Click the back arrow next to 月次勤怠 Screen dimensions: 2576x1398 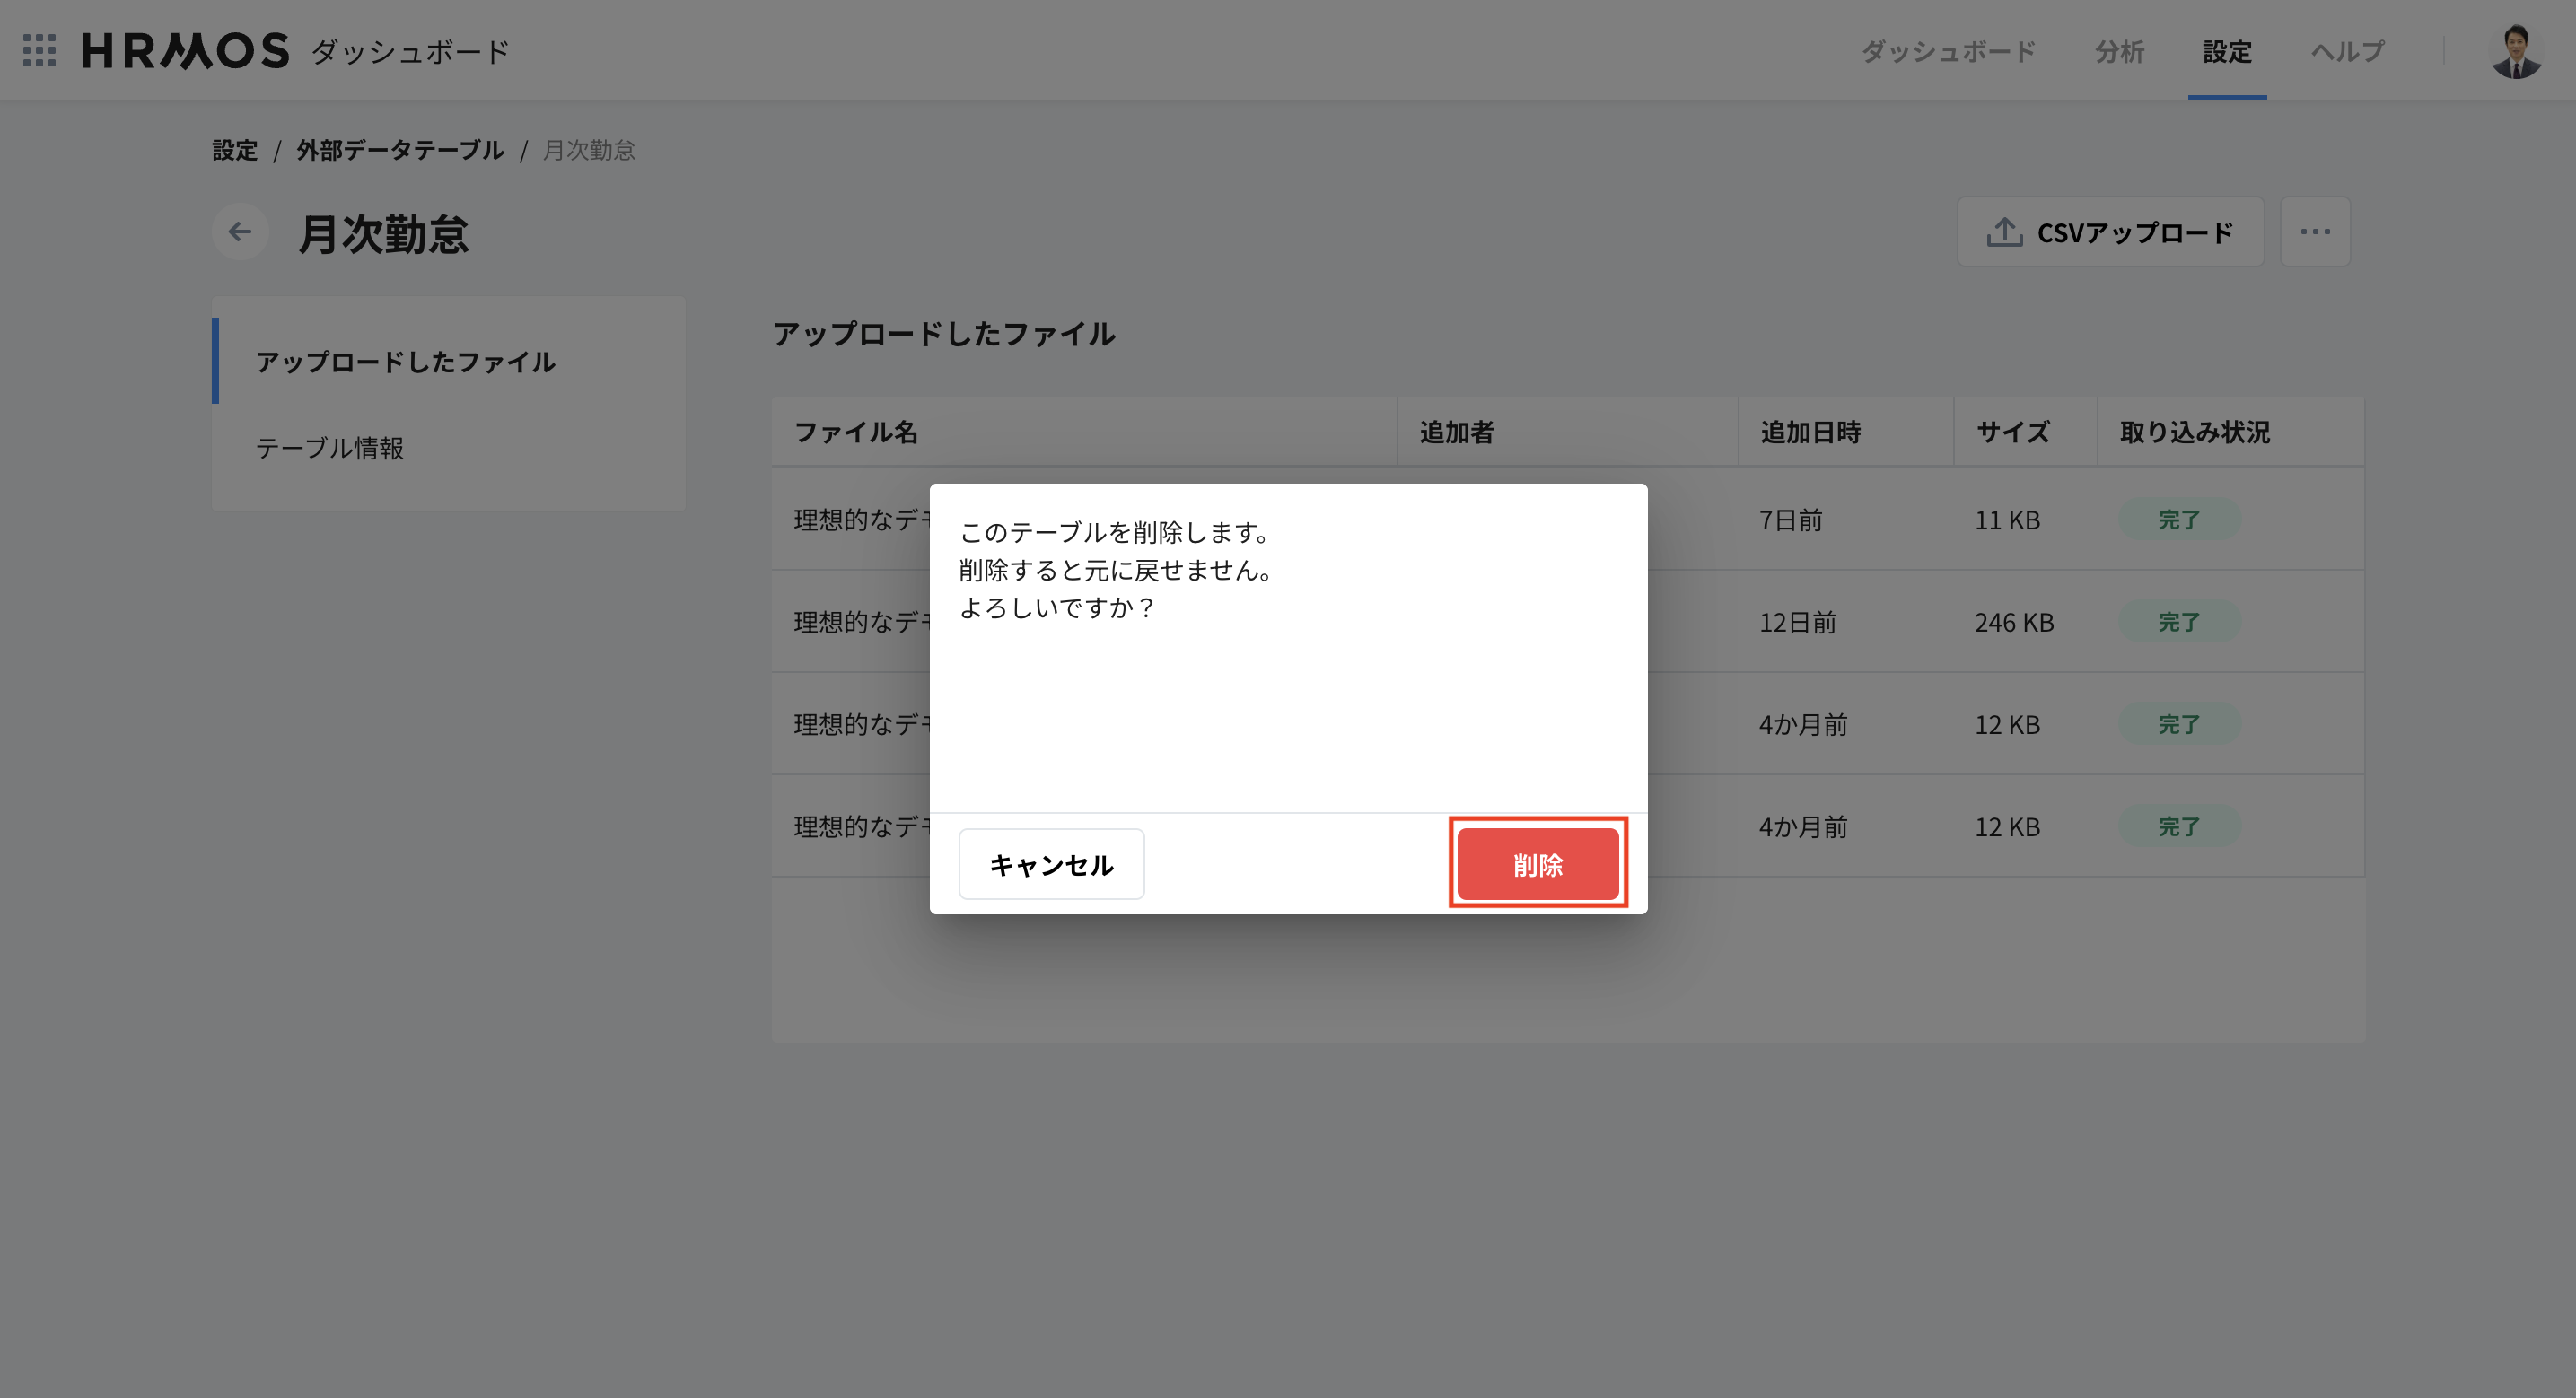pyautogui.click(x=239, y=231)
